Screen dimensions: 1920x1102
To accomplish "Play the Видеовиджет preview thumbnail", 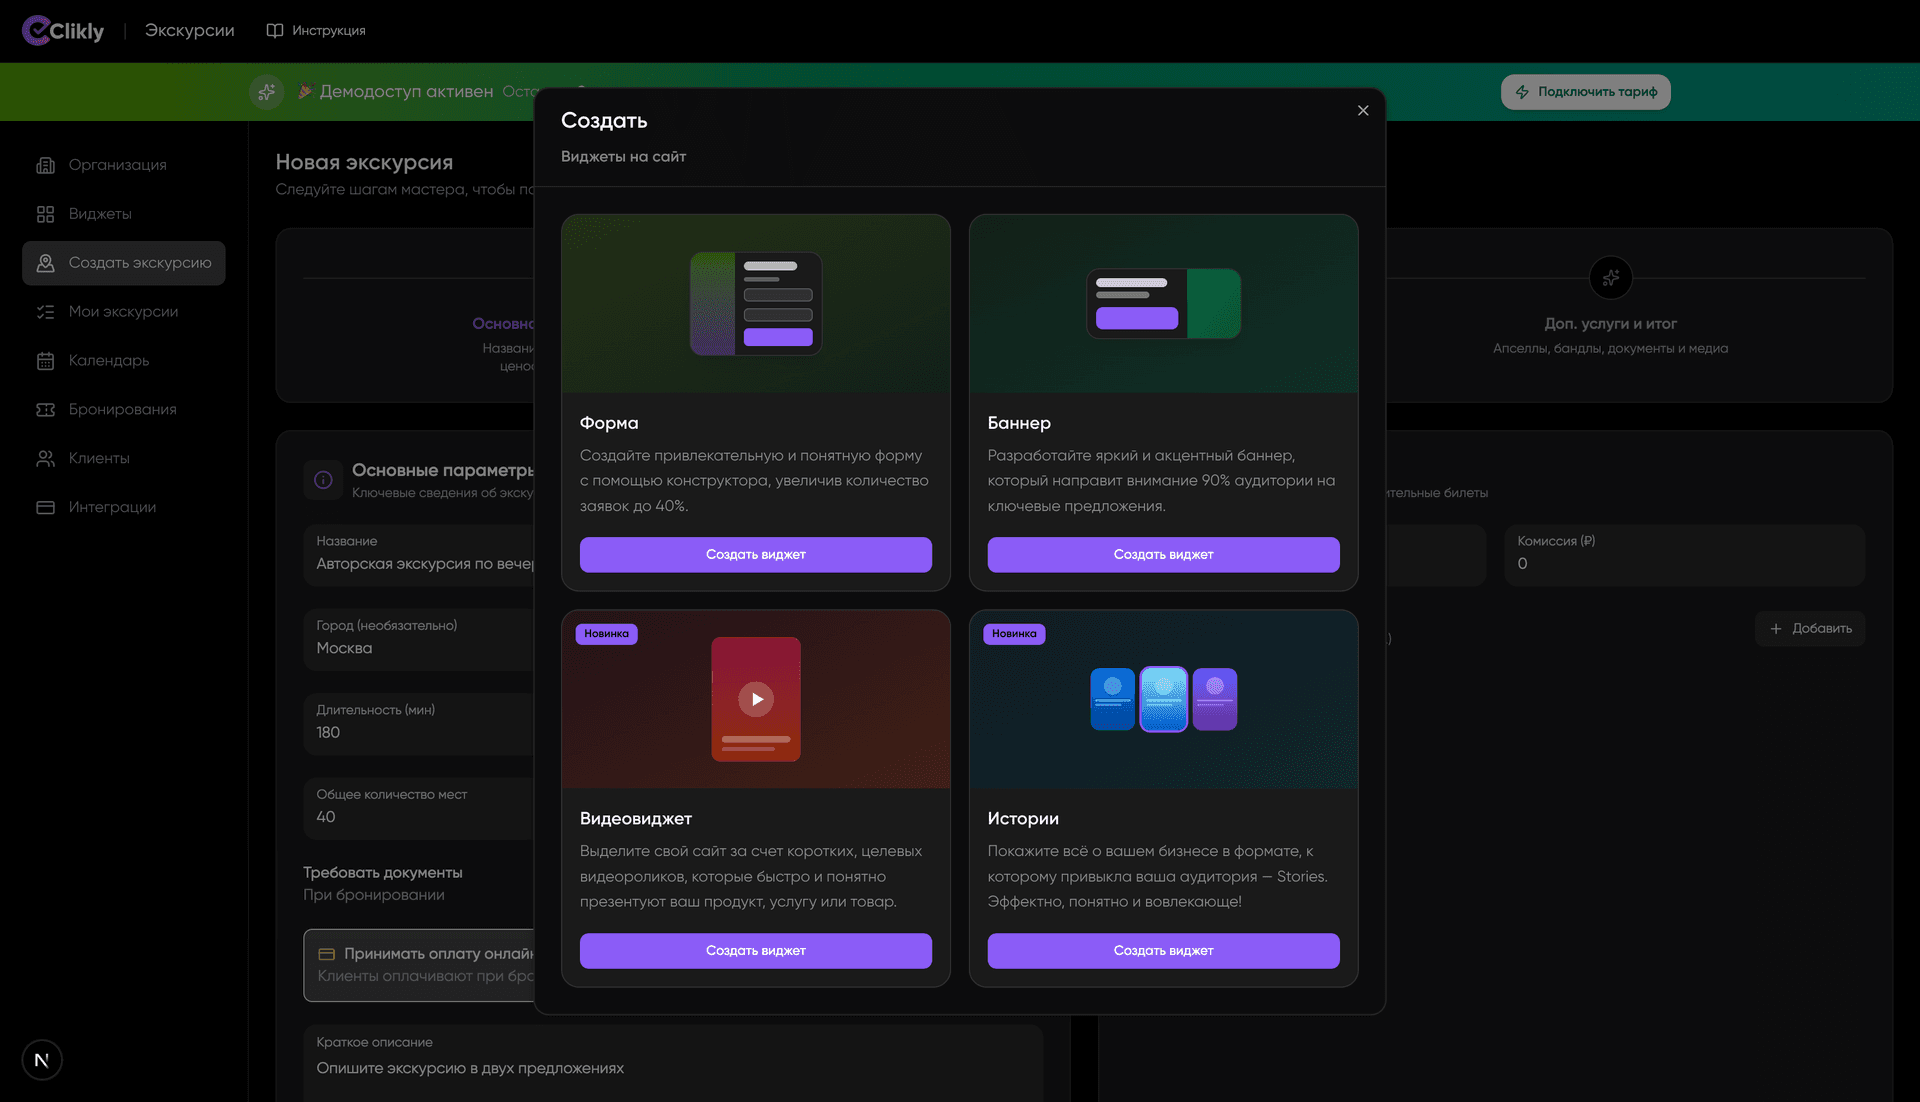I will tap(756, 699).
